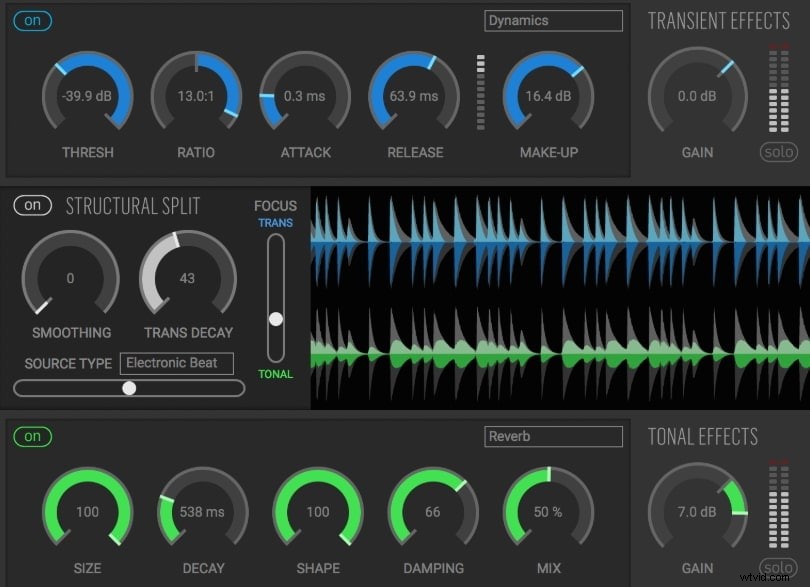Toggle the Structural Split on switch
Viewport: 810px width, 587px height.
coord(31,205)
